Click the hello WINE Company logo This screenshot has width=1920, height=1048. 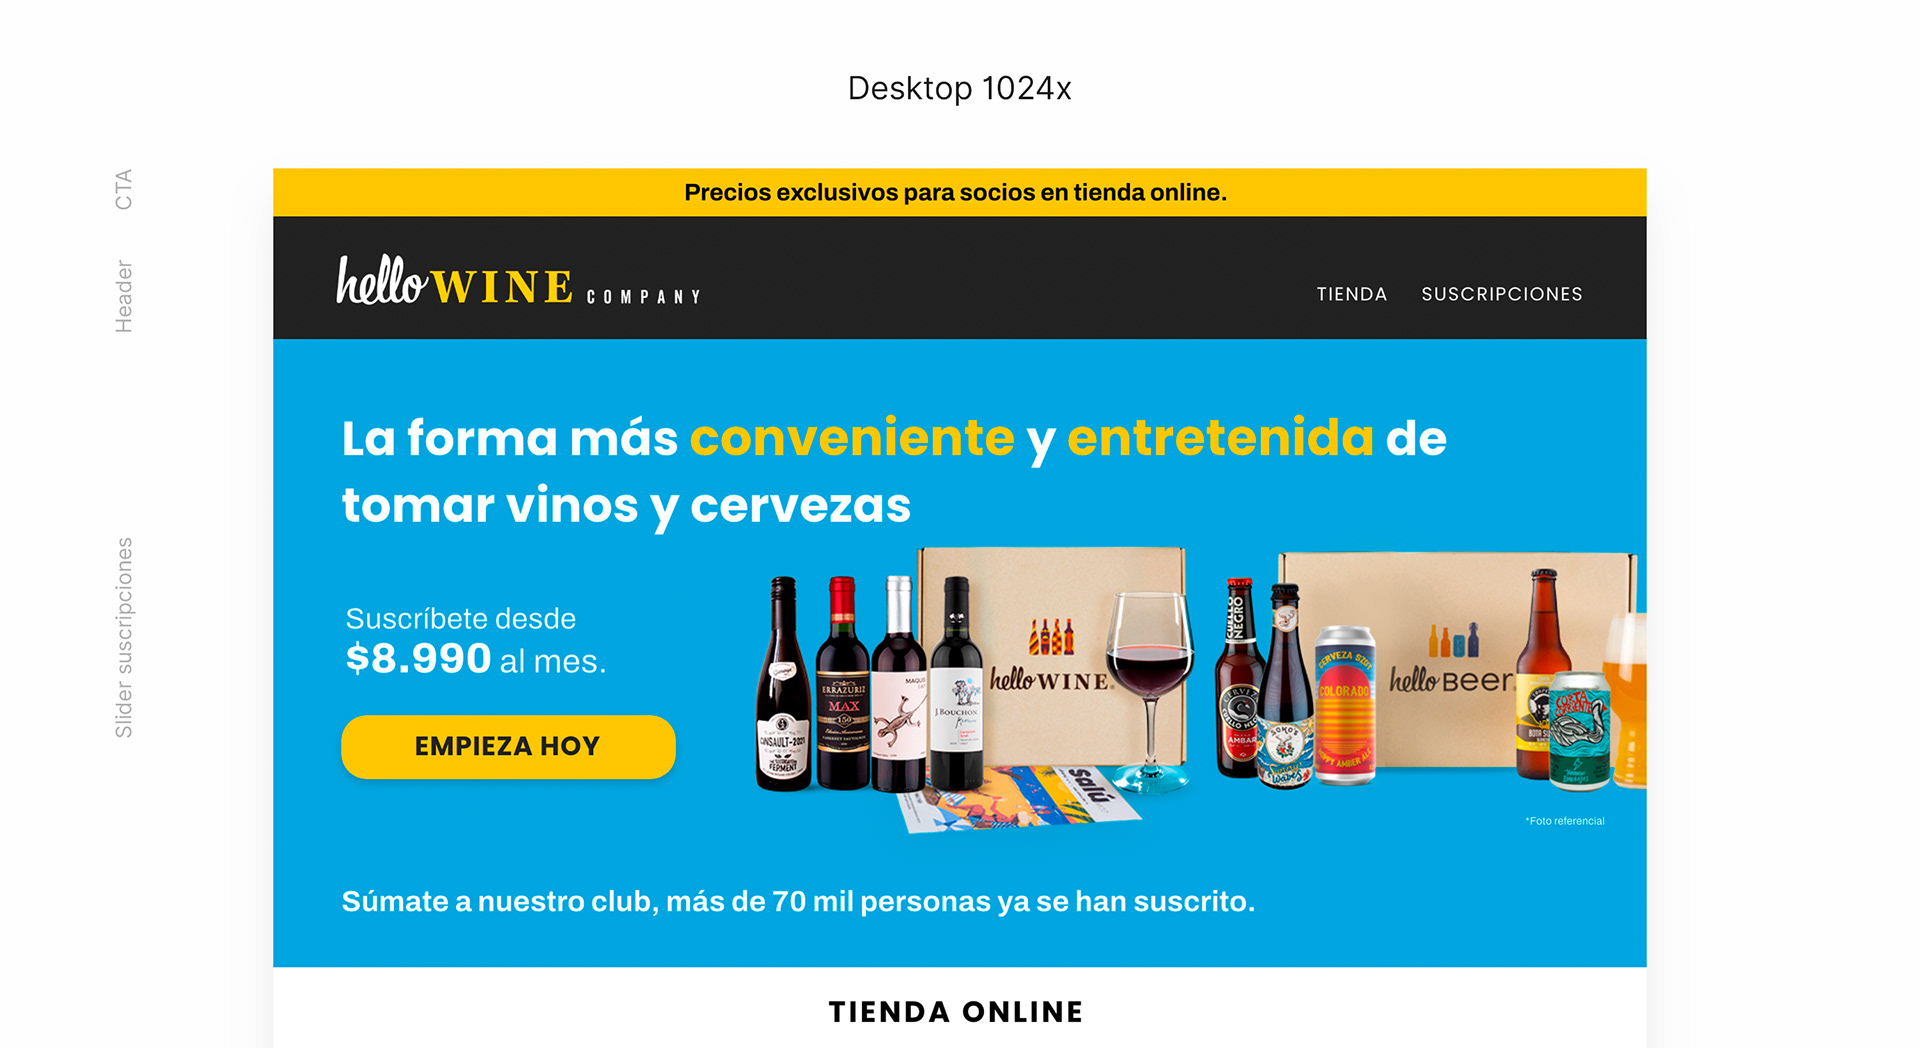(518, 281)
